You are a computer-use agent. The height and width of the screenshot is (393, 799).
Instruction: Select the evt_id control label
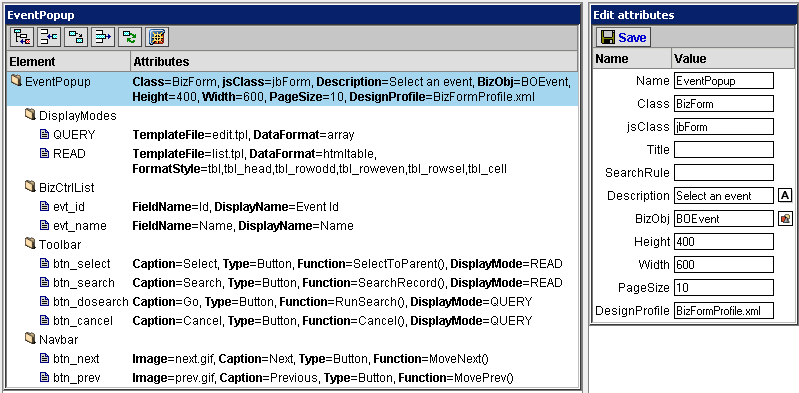pos(69,207)
